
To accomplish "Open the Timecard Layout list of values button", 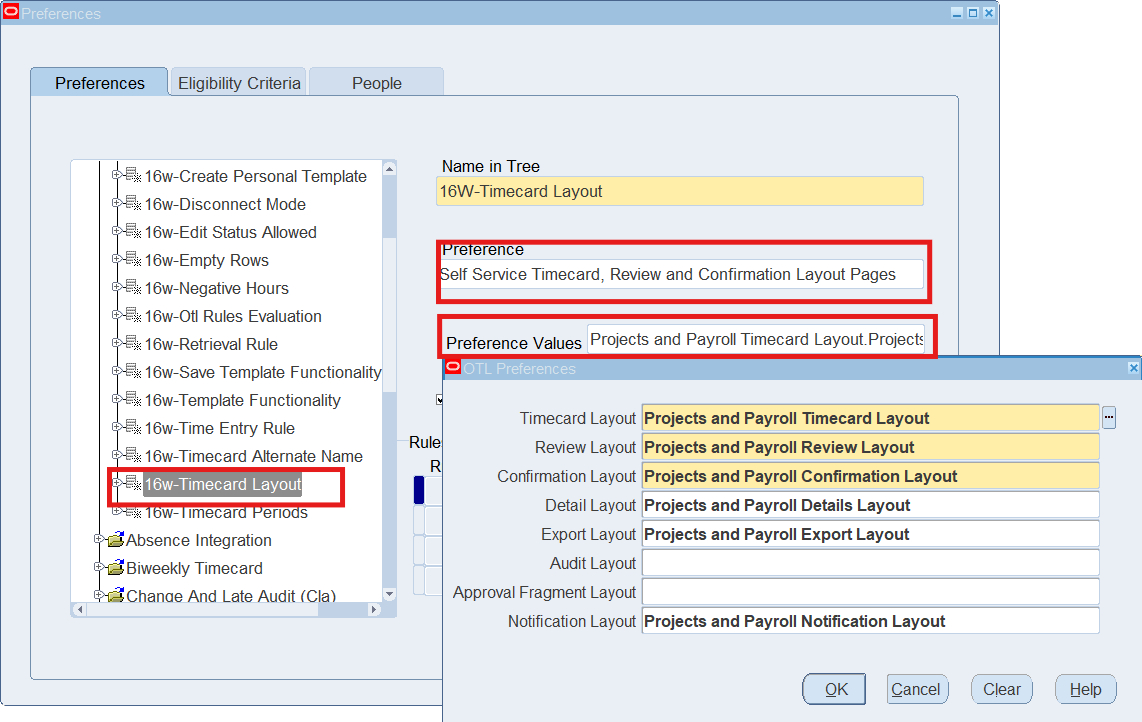I will 1108,418.
